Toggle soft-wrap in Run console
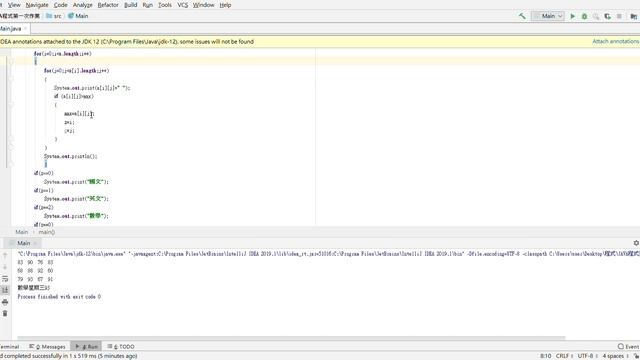 [5, 279]
